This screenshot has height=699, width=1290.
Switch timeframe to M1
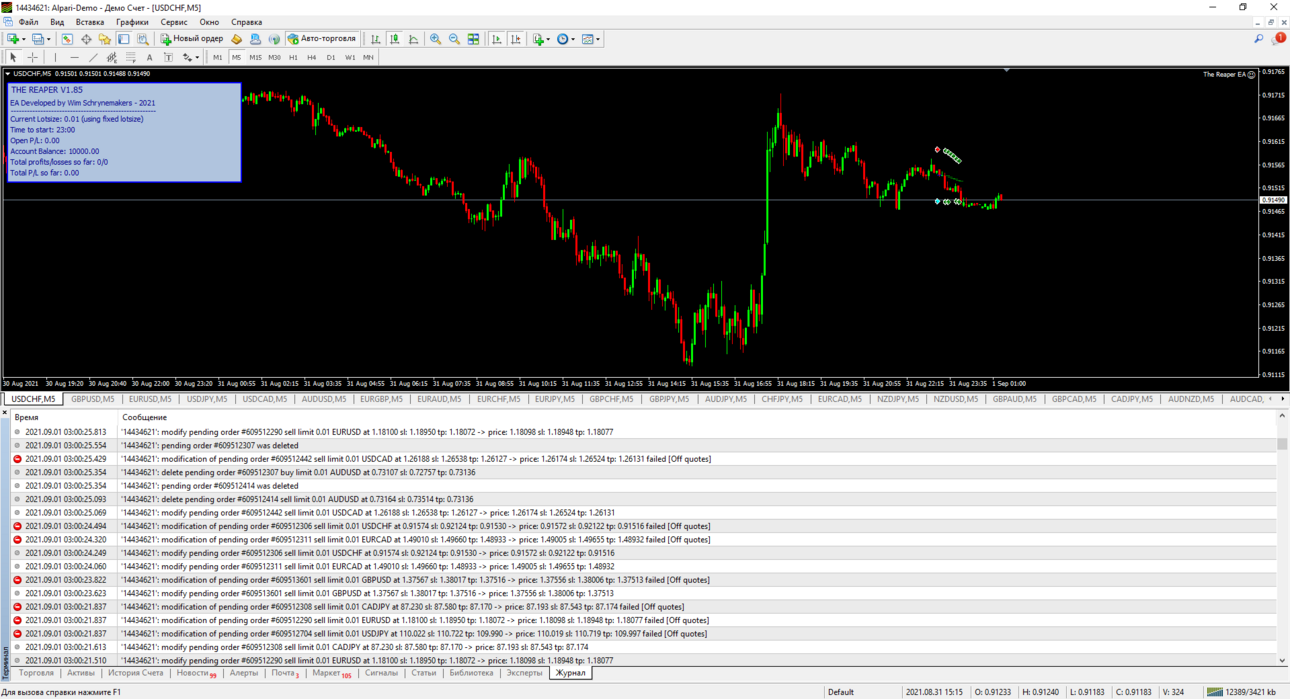[217, 57]
